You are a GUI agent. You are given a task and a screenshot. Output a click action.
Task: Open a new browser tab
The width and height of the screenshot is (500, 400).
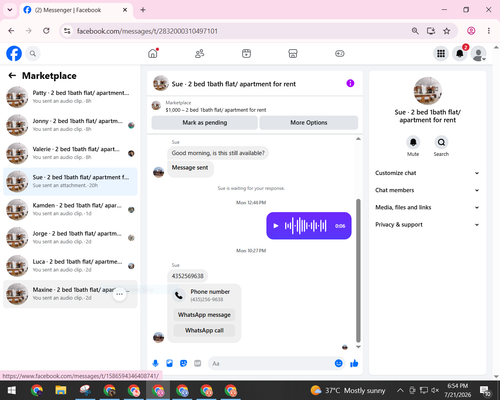143,10
